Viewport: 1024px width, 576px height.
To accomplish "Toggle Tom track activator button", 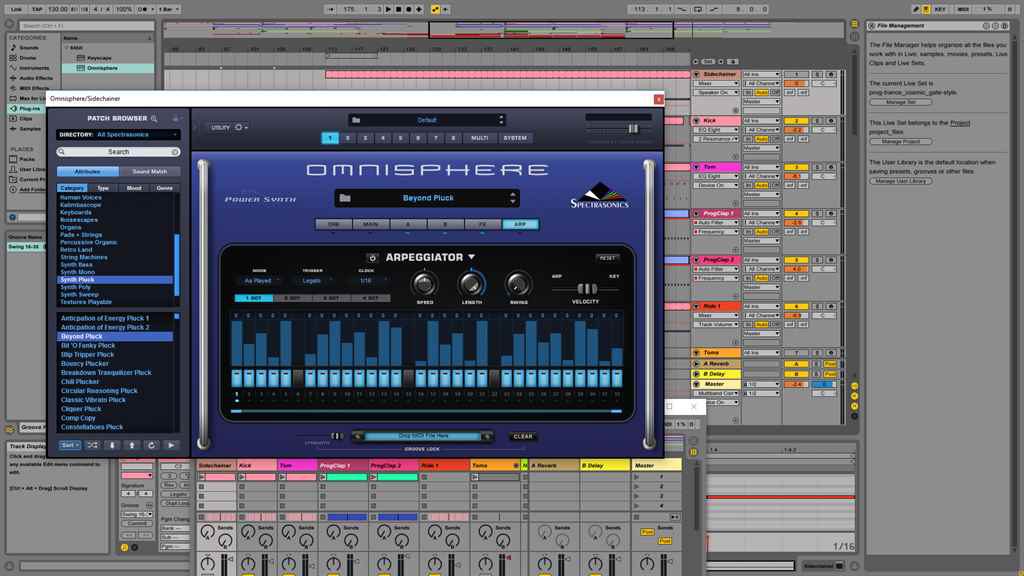I will click(795, 167).
